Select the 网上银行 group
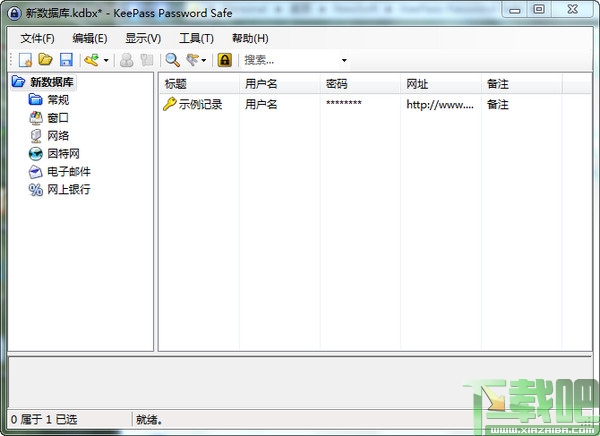Image resolution: width=600 pixels, height=436 pixels. [69, 189]
